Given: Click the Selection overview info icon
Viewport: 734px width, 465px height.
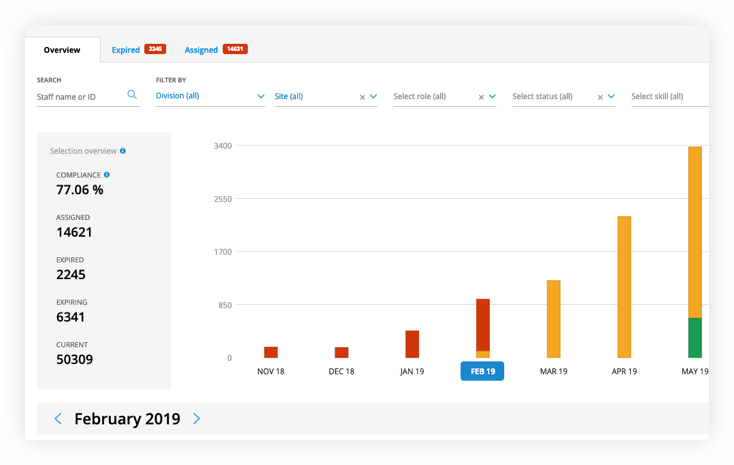Looking at the screenshot, I should point(123,151).
